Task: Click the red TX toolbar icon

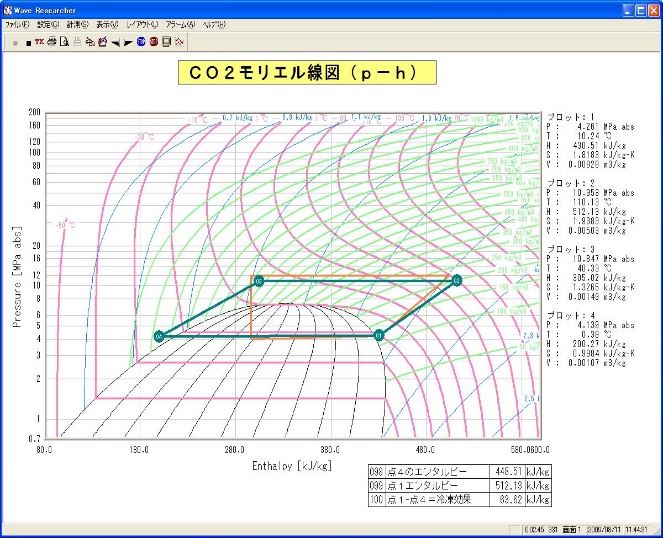Action: coord(39,41)
